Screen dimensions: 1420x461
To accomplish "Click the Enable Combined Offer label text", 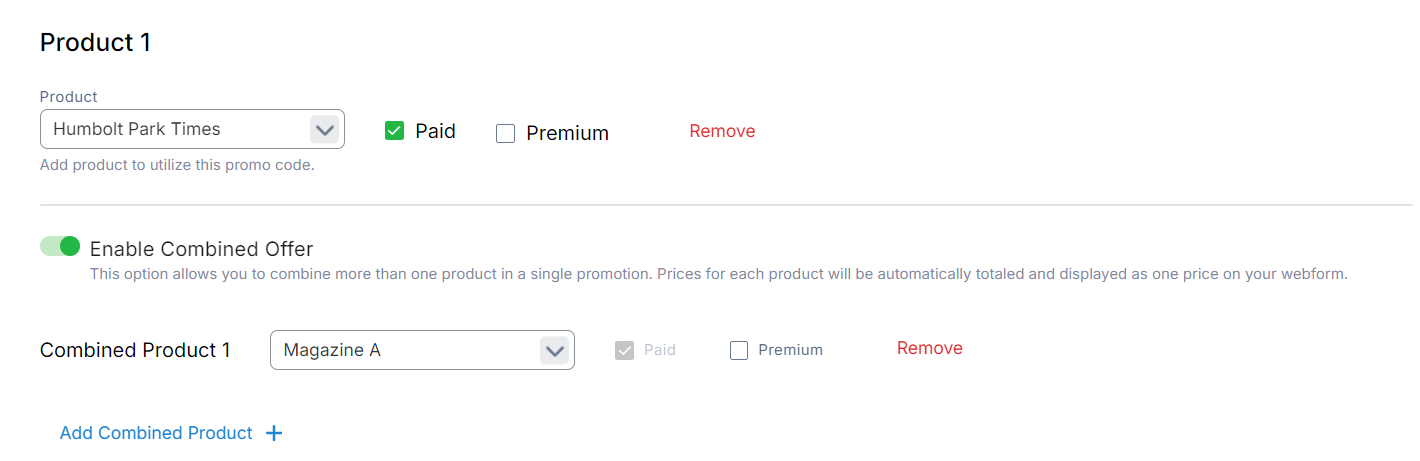I will click(201, 249).
